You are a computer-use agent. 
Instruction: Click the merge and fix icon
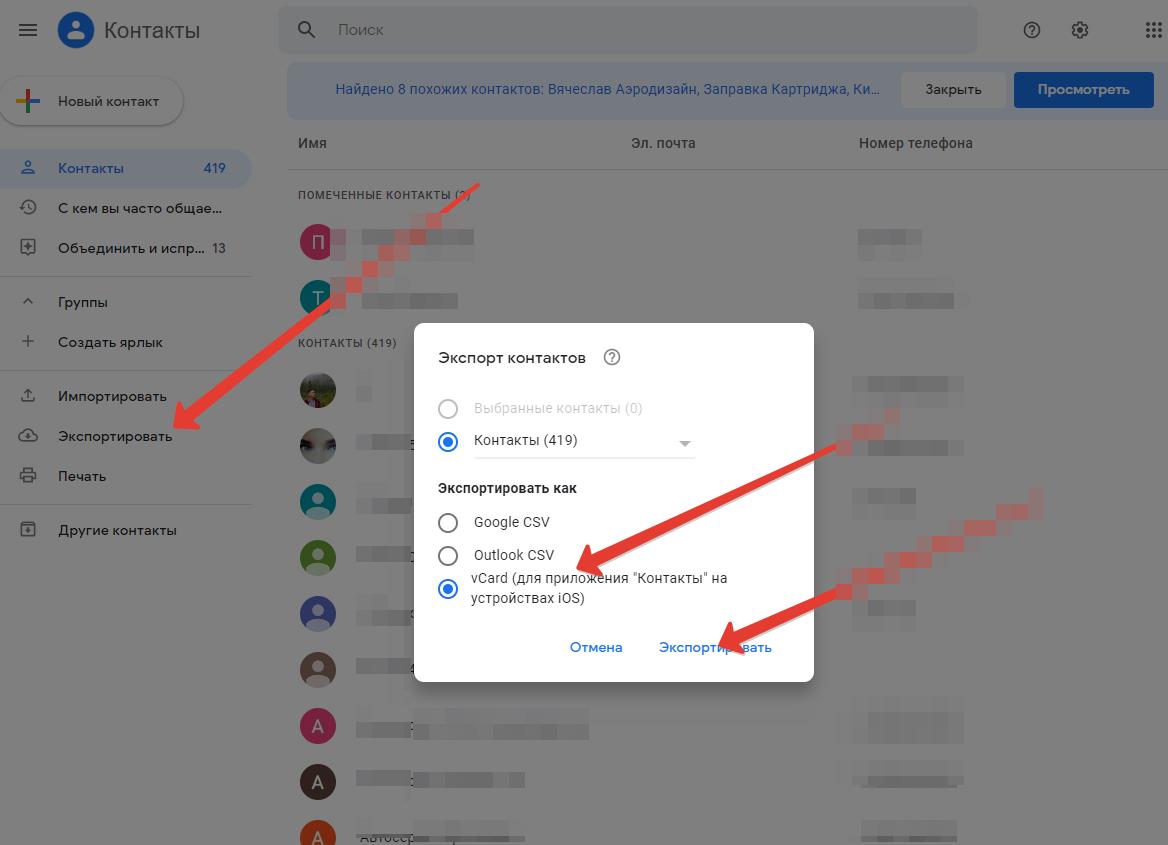[x=28, y=247]
